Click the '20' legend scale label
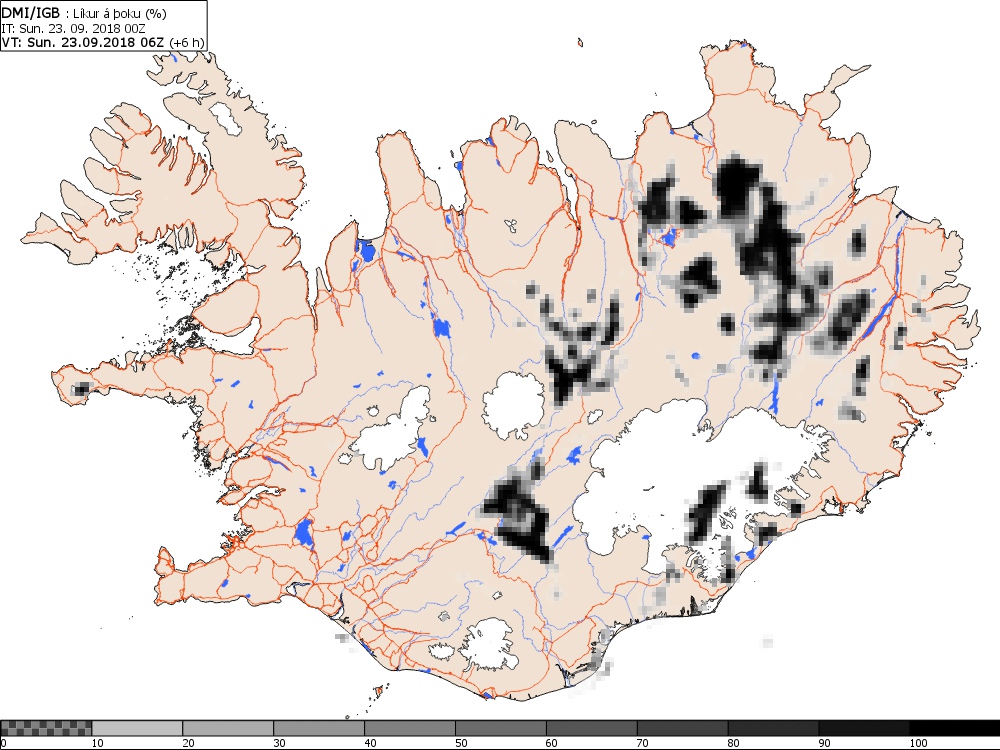The width and height of the screenshot is (1000, 750). tap(188, 743)
